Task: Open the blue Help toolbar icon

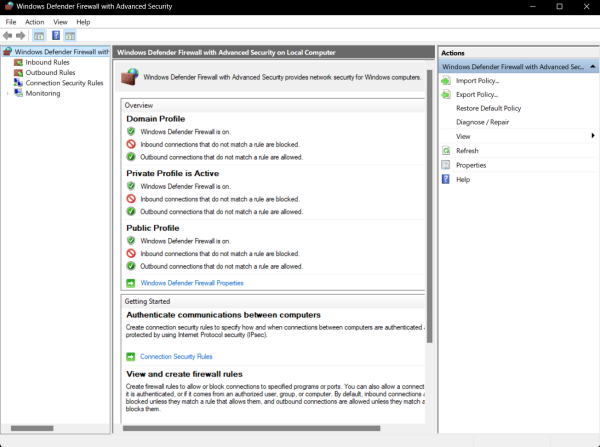Action: [56, 36]
